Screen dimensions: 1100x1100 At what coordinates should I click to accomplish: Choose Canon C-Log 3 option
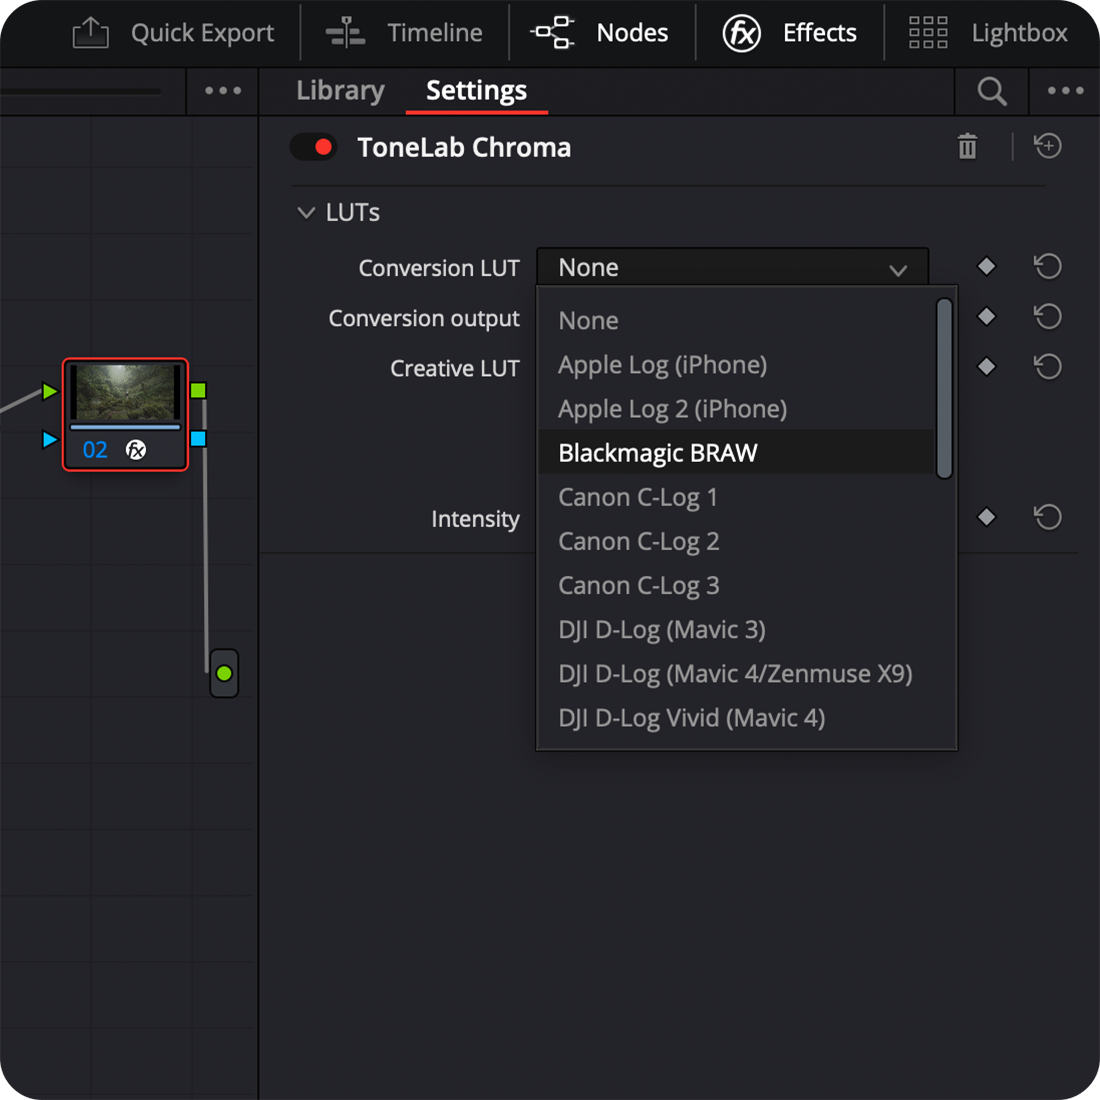(x=639, y=585)
